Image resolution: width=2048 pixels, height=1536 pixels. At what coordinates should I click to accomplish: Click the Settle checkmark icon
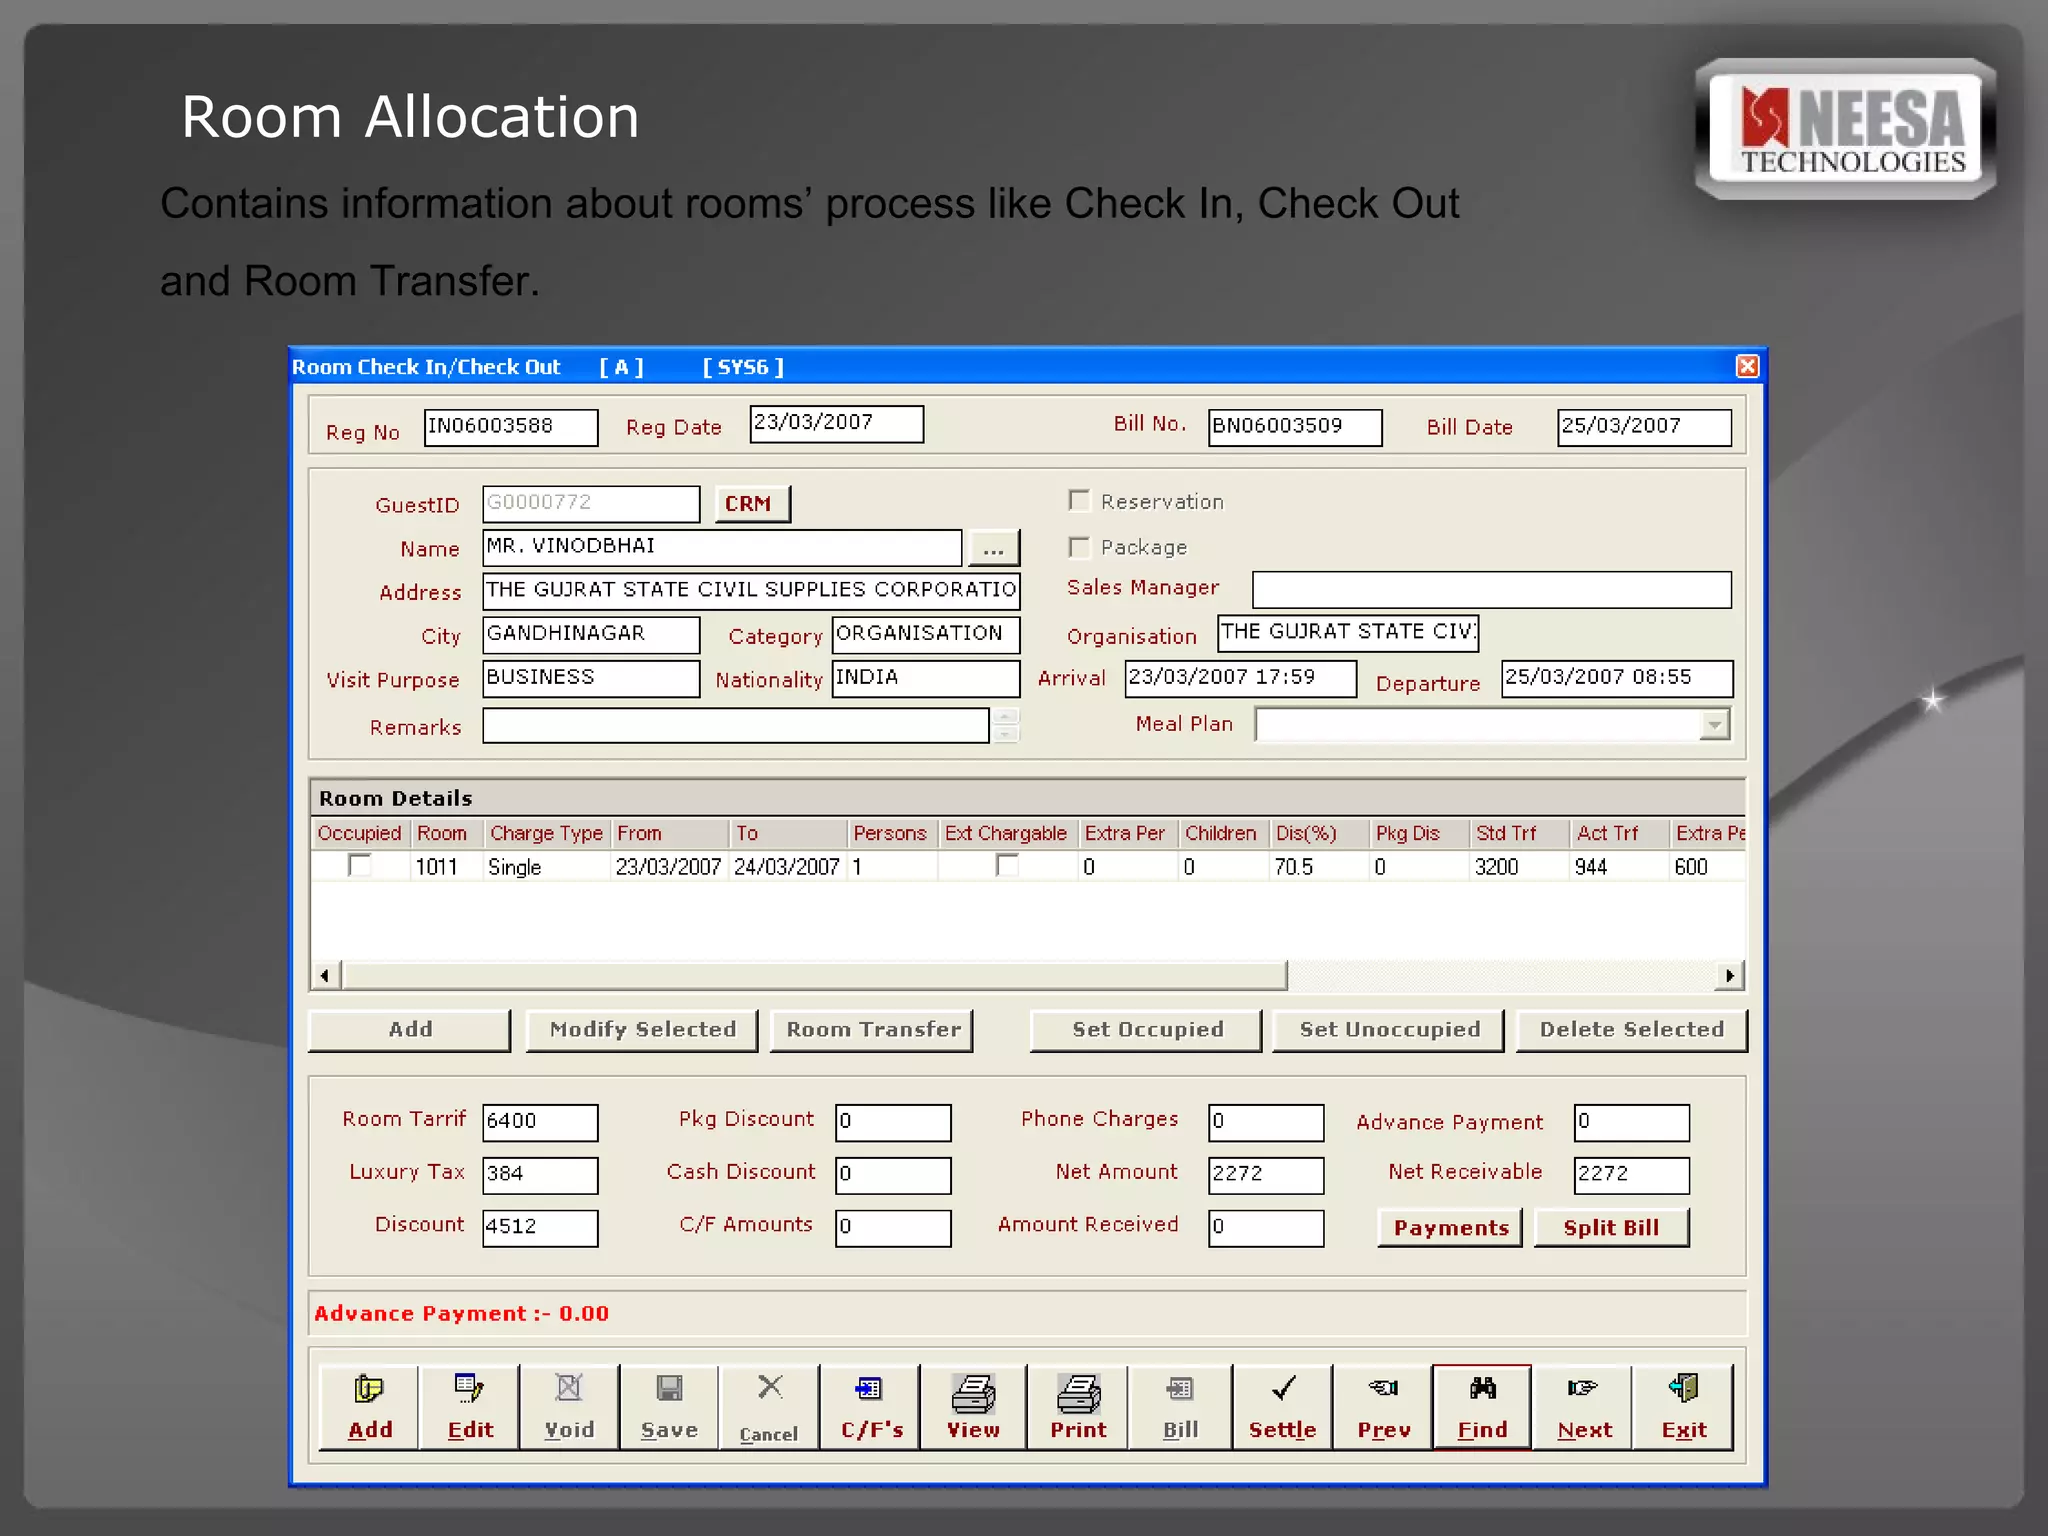tap(1283, 1406)
